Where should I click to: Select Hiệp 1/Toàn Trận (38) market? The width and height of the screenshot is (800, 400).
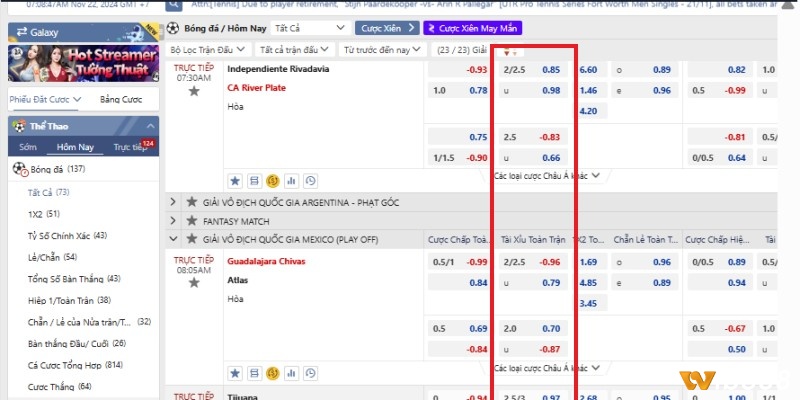[69, 301]
